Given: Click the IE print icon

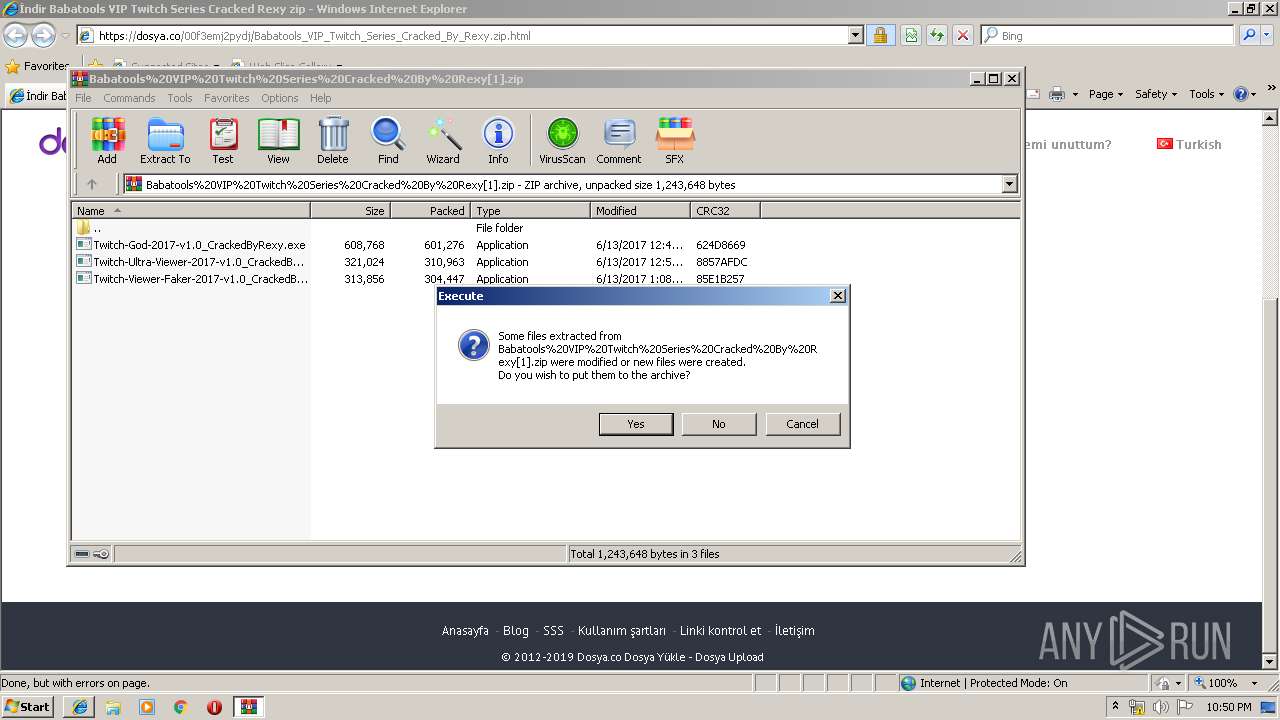Looking at the screenshot, I should (1057, 94).
